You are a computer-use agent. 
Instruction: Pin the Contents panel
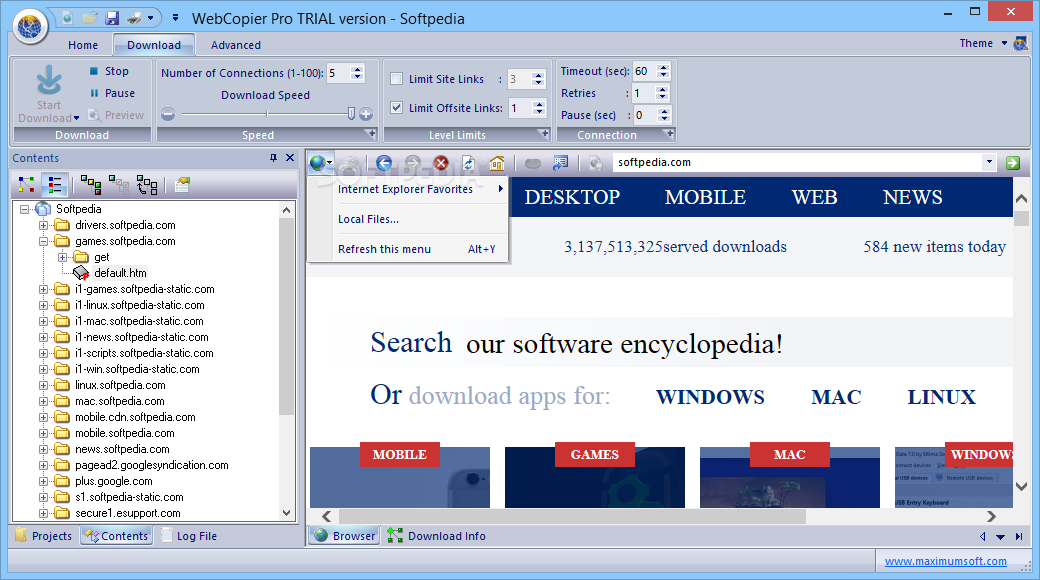click(x=273, y=158)
